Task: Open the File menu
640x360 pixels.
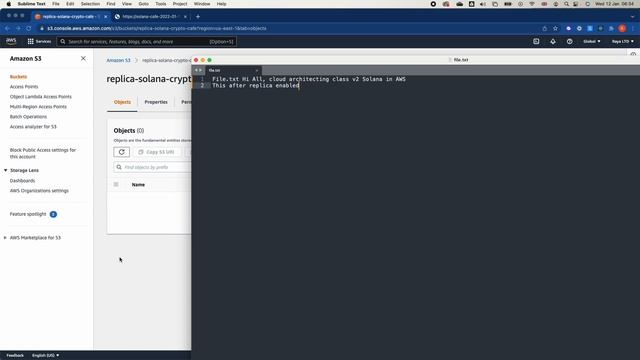Action: [x=56, y=4]
